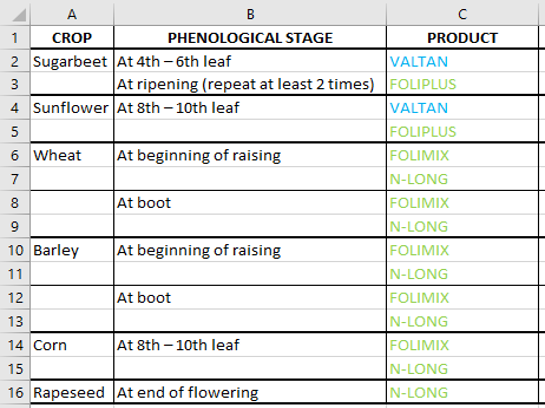Click the Barley cell in row 10
Image resolution: width=545 pixels, height=408 pixels.
tap(72, 250)
